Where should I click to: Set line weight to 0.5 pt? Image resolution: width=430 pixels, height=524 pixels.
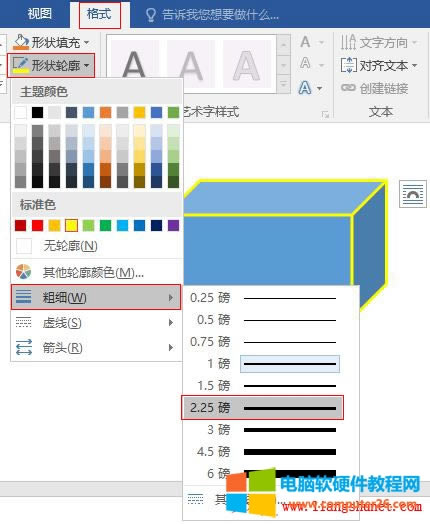(263, 320)
